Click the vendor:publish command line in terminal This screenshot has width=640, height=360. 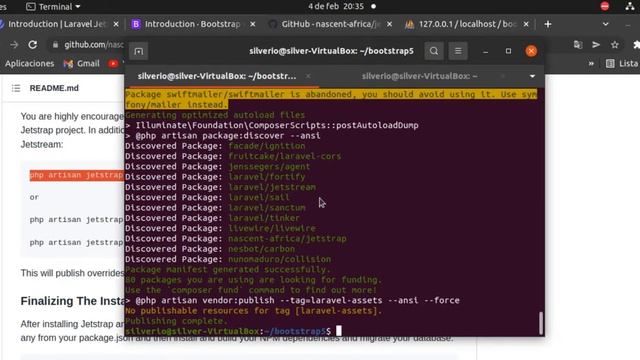(292, 300)
